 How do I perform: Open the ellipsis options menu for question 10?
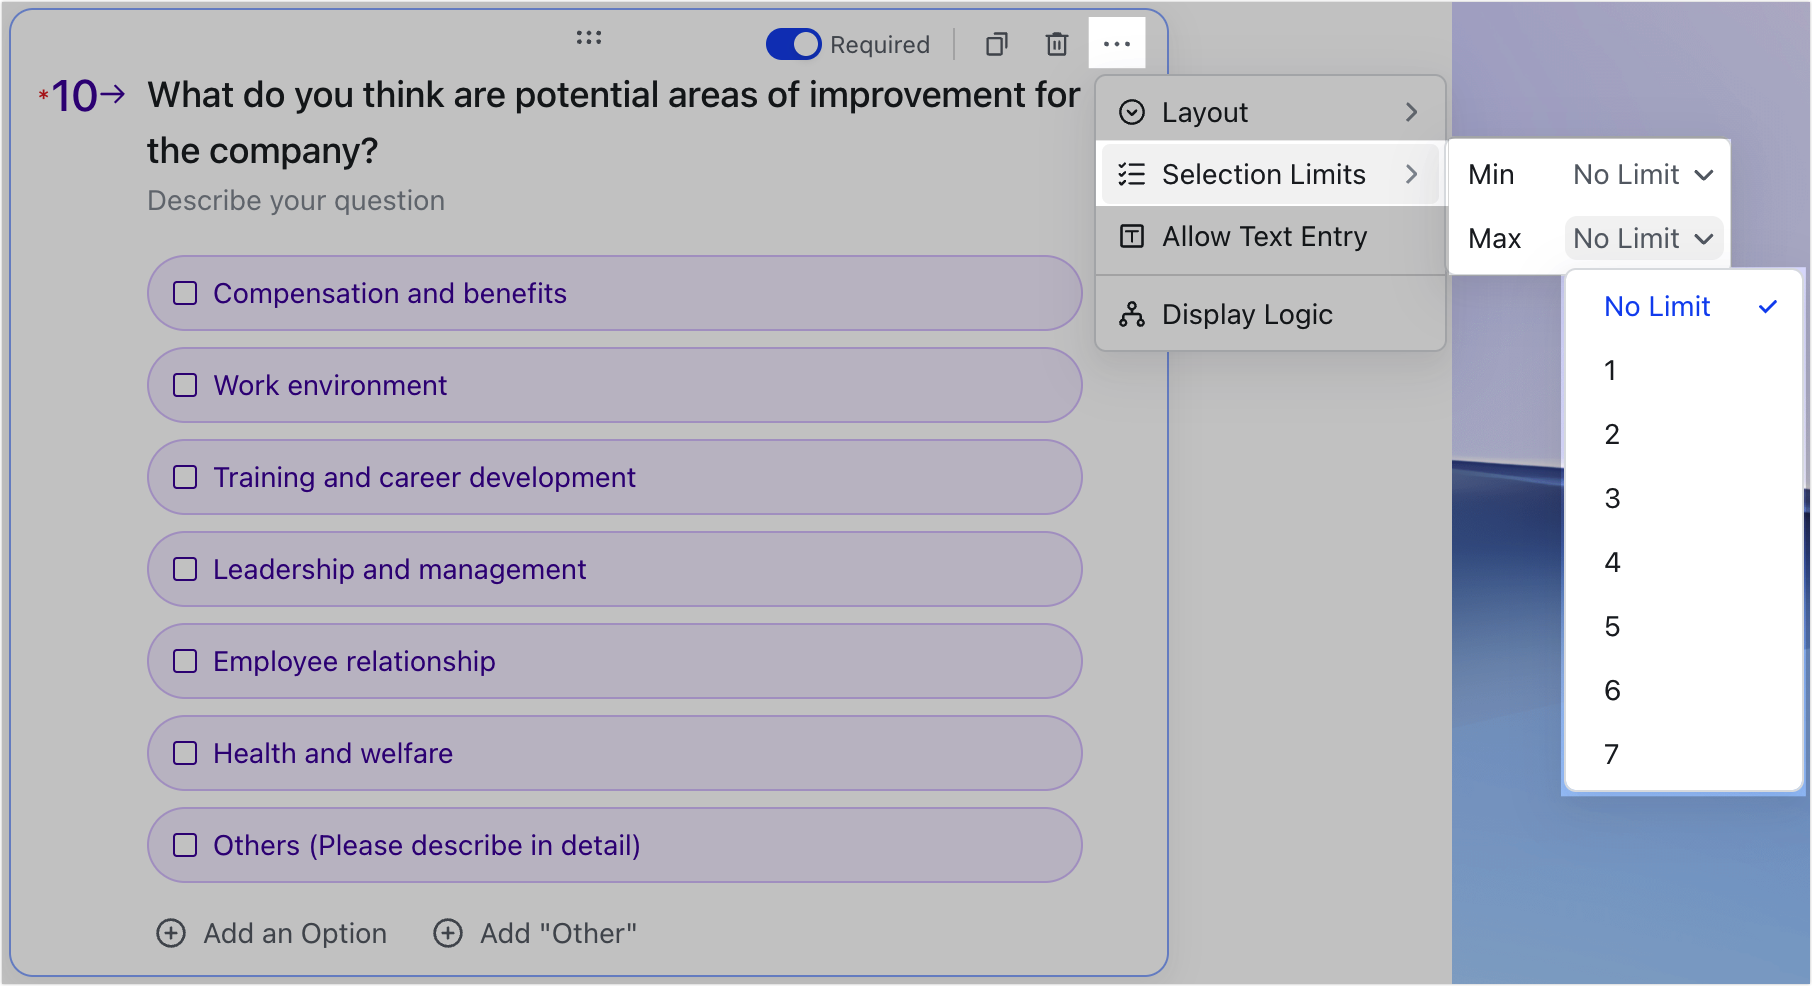(1117, 43)
